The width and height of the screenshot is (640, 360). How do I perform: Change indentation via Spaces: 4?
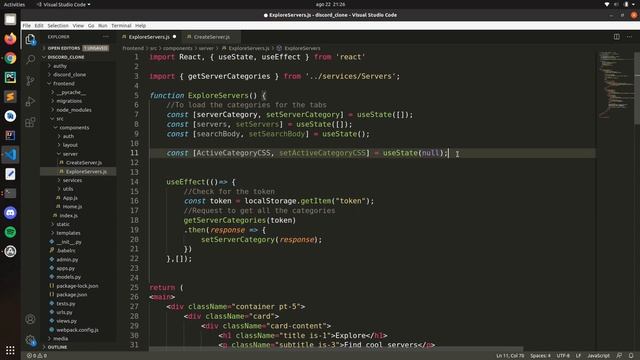[x=540, y=356]
